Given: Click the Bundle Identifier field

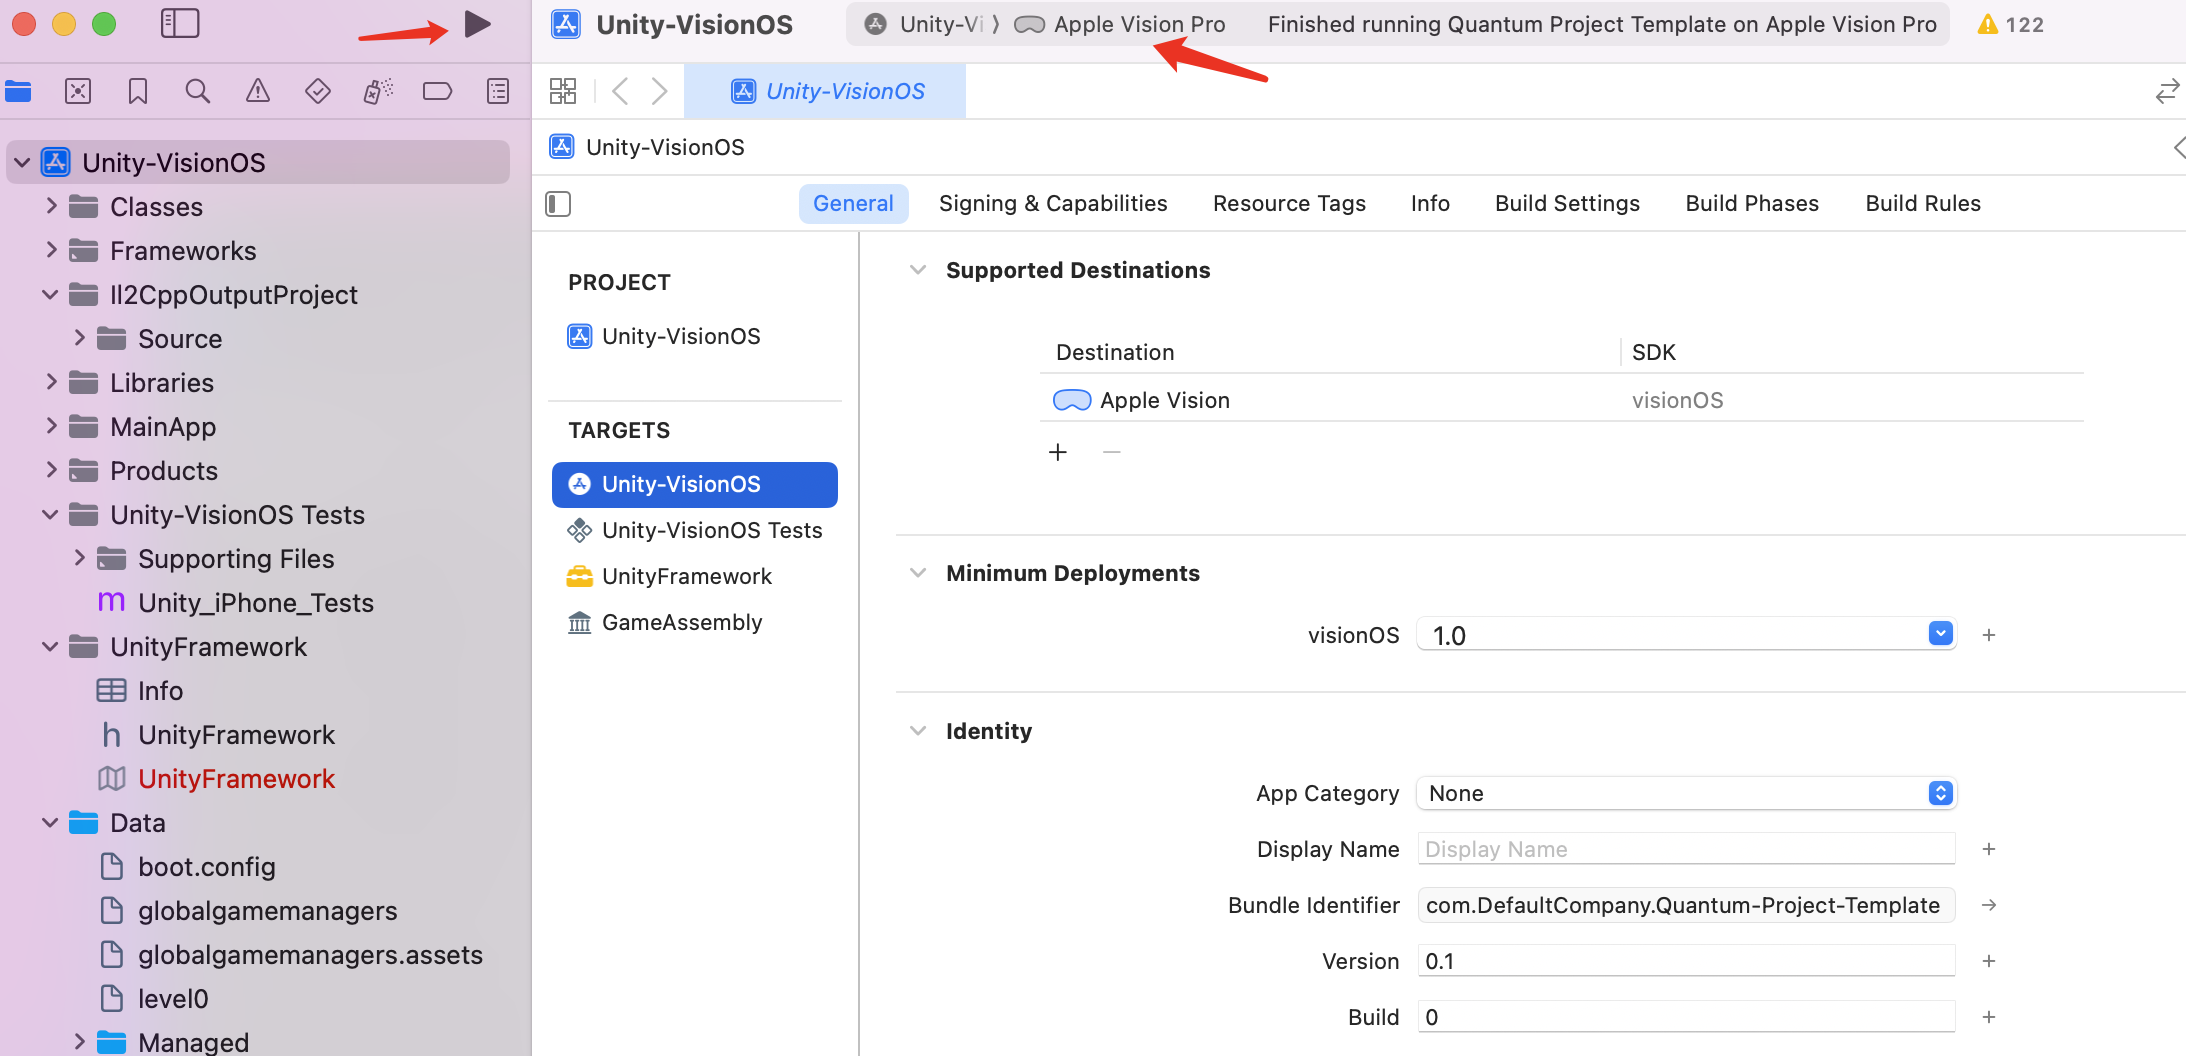Looking at the screenshot, I should 1686,905.
